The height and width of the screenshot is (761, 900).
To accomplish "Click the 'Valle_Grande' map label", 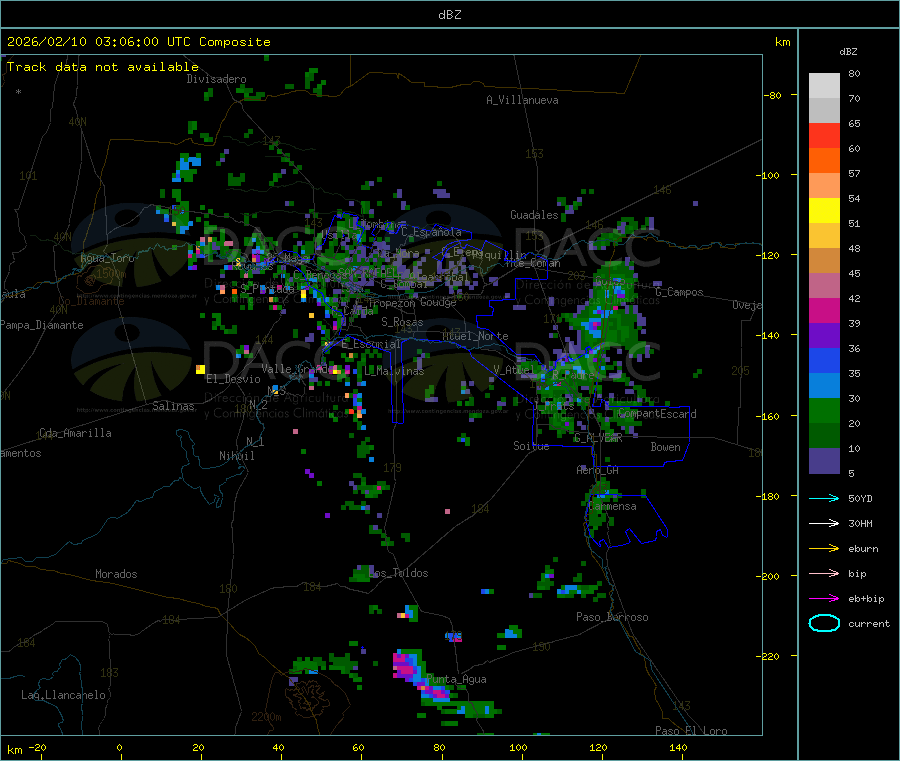I will click(x=297, y=368).
